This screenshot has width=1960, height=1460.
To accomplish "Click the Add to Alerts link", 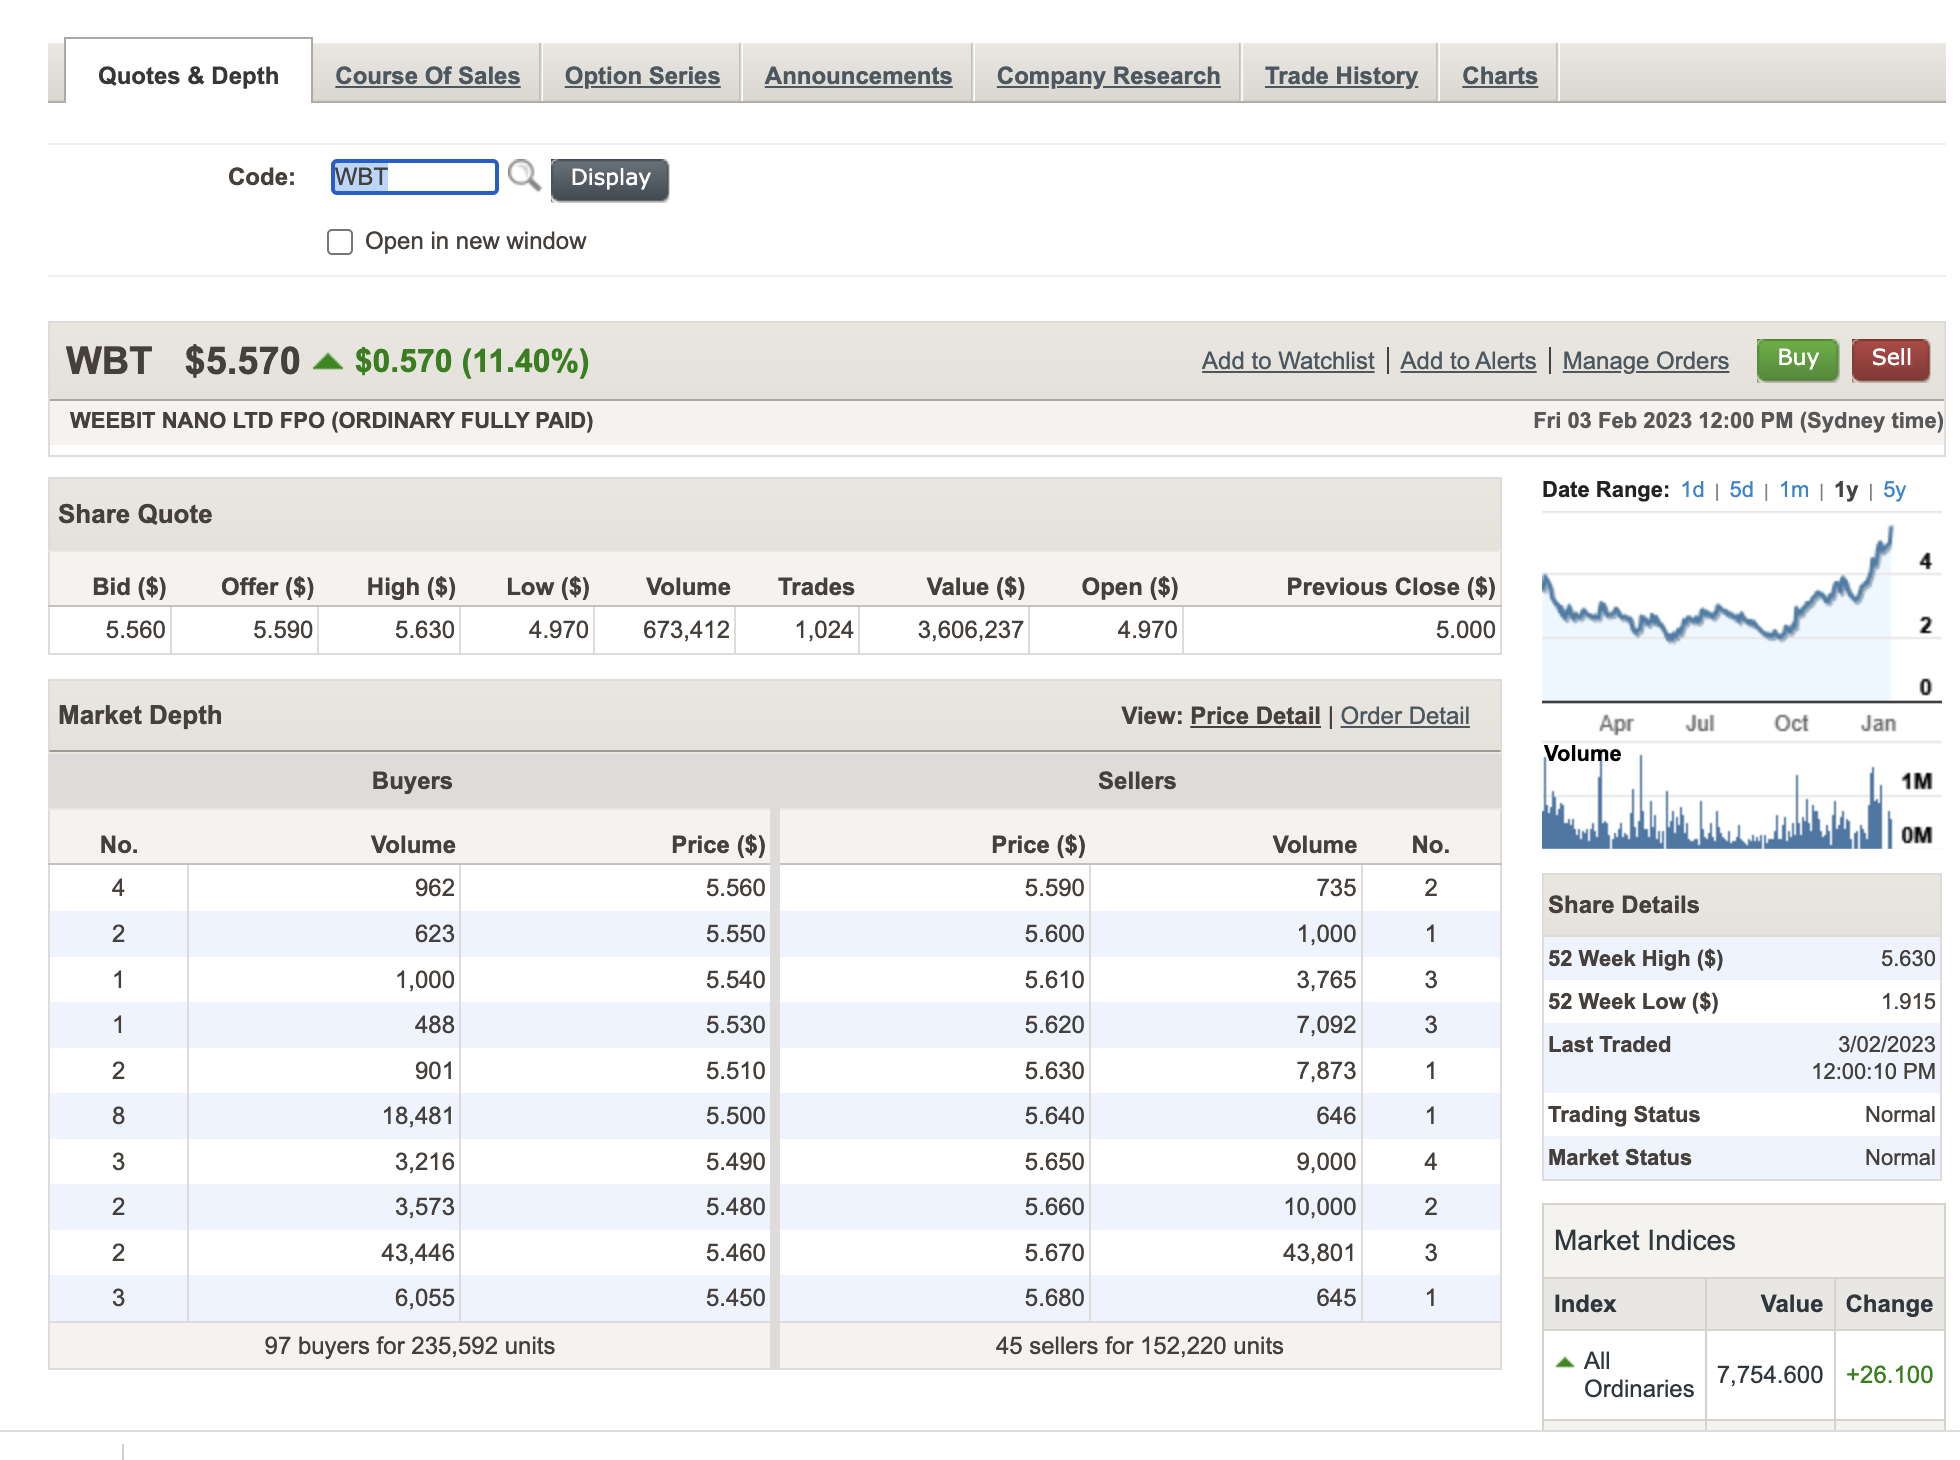I will (1468, 361).
